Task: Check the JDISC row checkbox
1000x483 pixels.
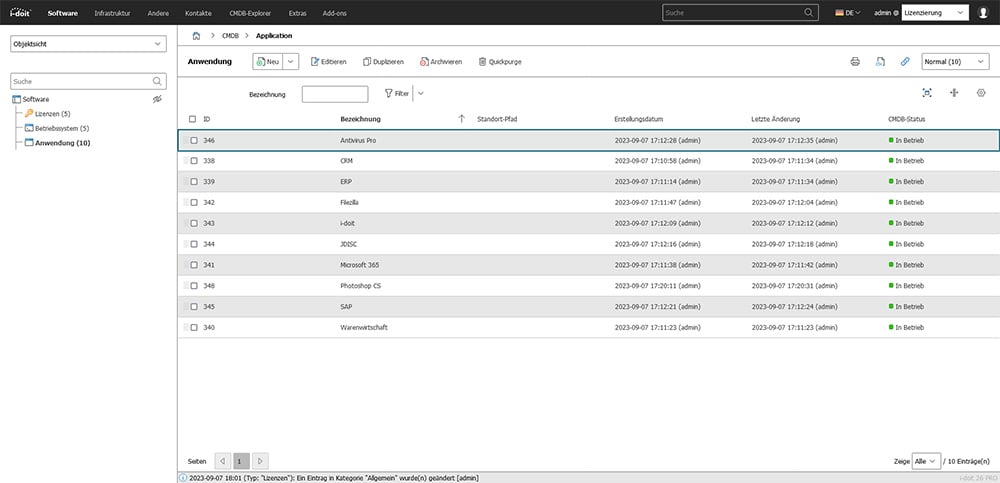Action: (x=194, y=244)
